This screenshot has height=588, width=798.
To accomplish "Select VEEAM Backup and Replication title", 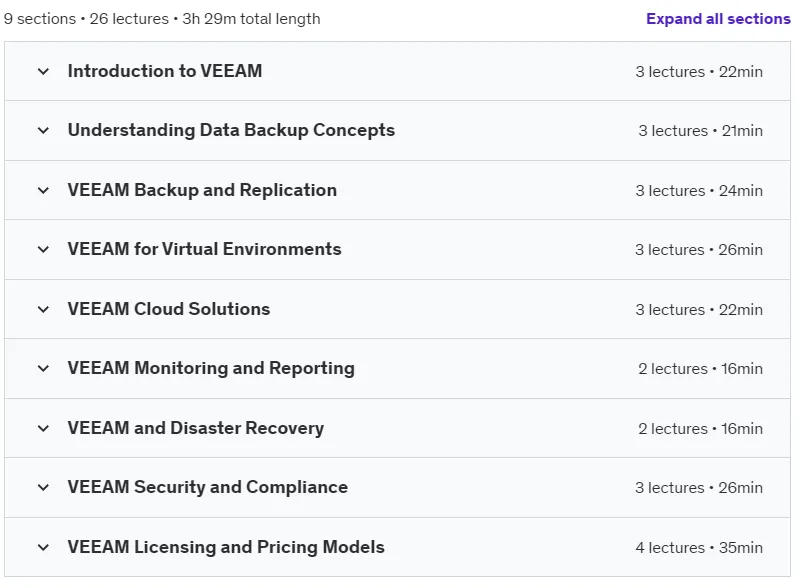I will point(202,190).
